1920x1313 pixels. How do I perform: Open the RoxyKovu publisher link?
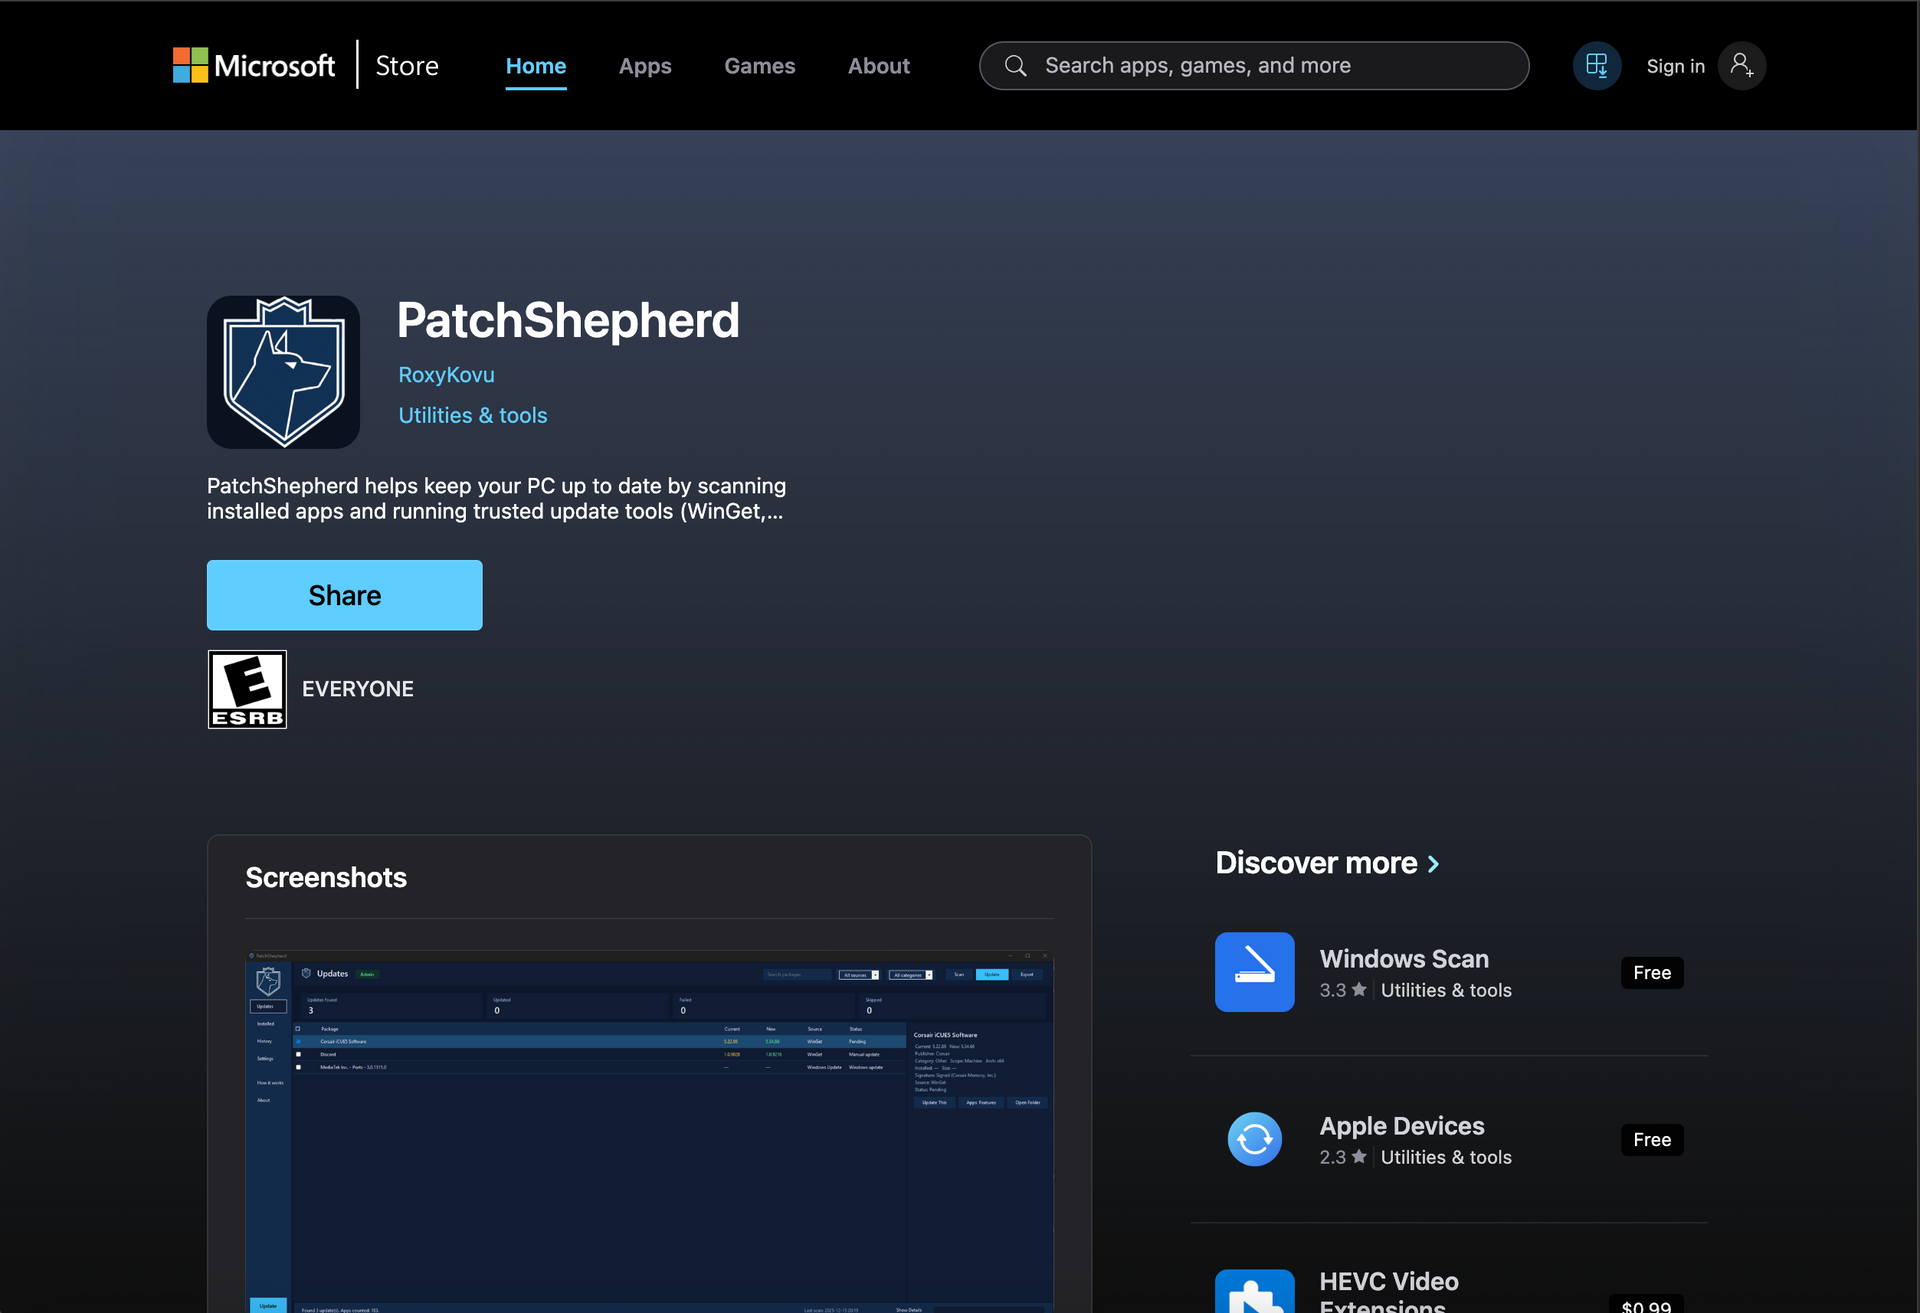(x=446, y=375)
